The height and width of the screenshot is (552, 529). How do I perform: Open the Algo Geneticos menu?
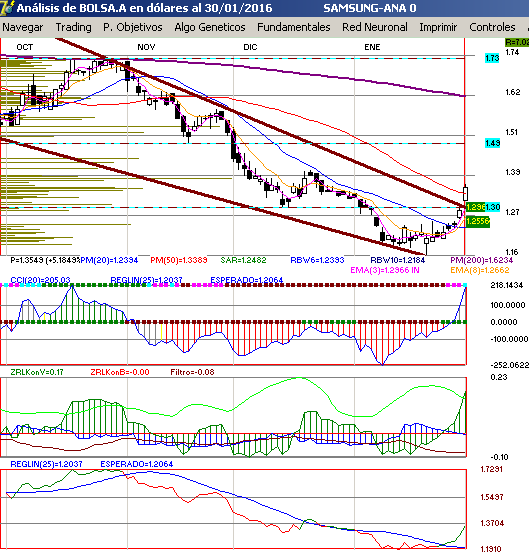coord(210,27)
